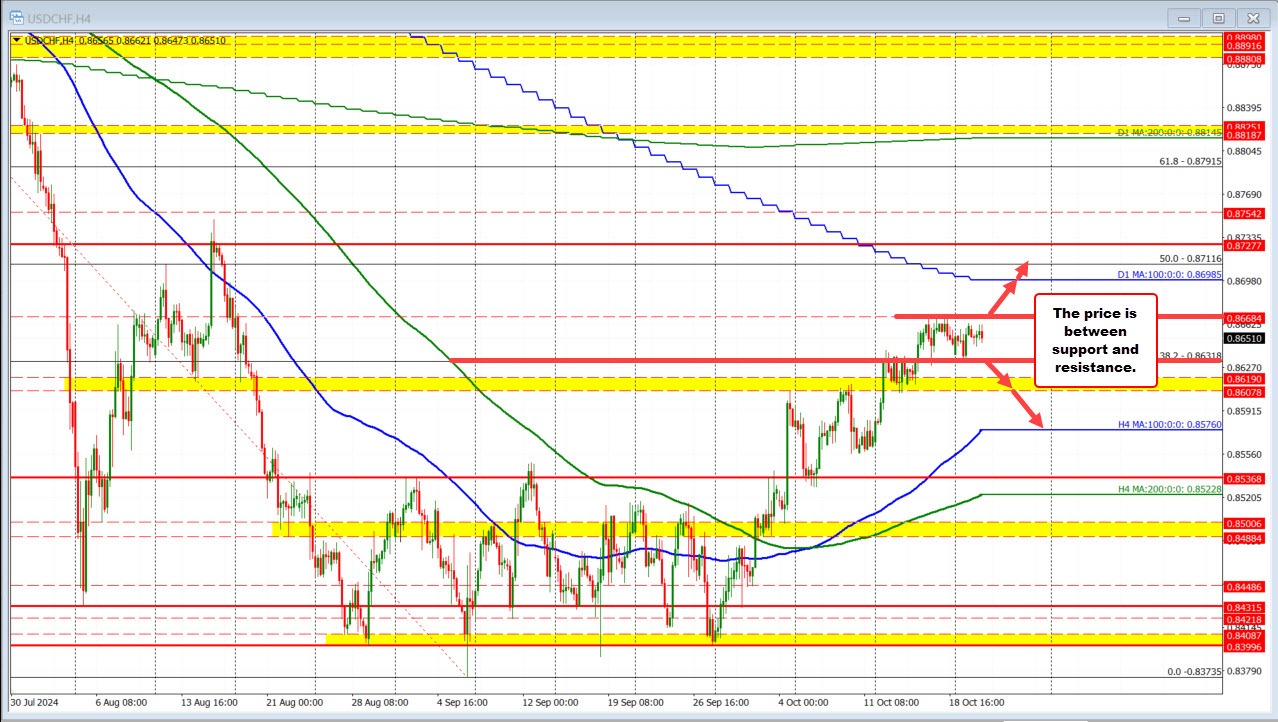The width and height of the screenshot is (1278, 722).
Task: Click the black triangle before the USDCHF,H4 label
Action: pyautogui.click(x=16, y=40)
